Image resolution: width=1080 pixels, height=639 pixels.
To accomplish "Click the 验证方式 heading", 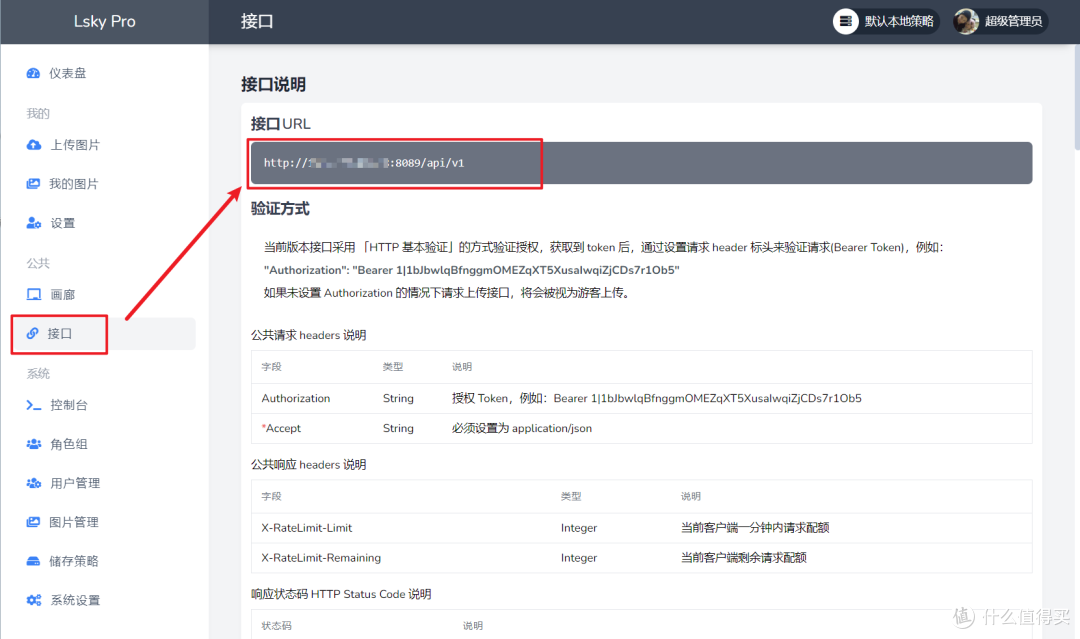I will point(280,209).
